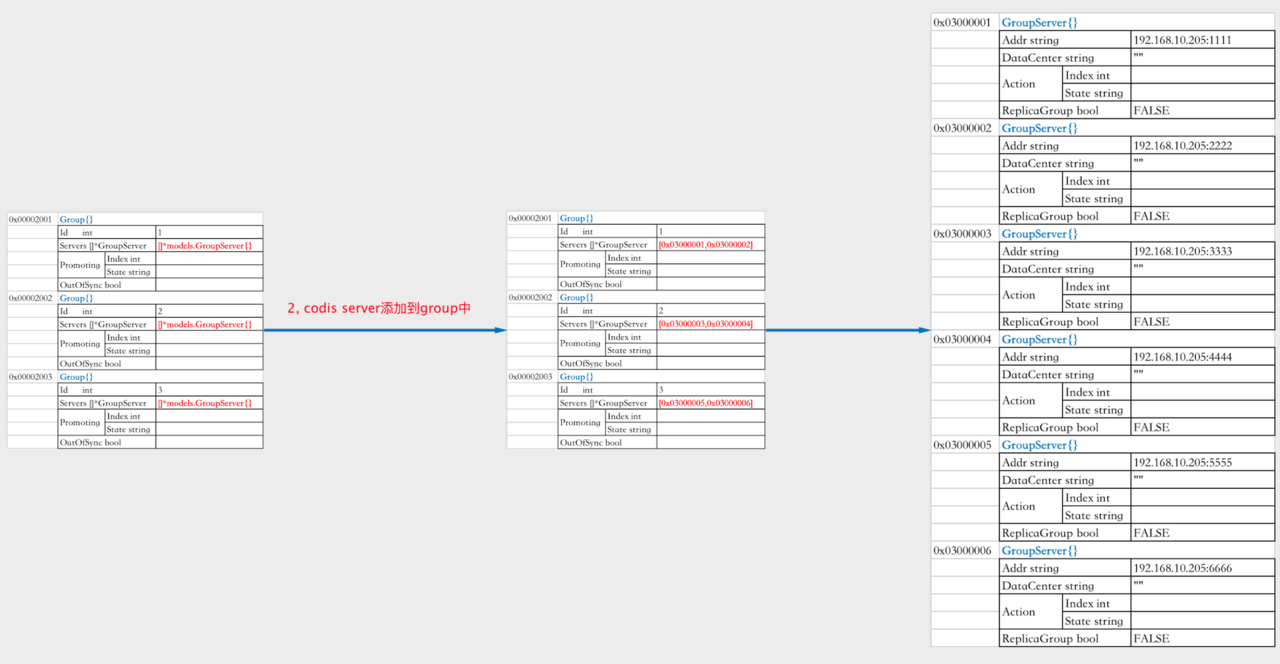Click "DataCenter string" label below 192.168.10.205:3333
Image resolution: width=1280 pixels, height=664 pixels.
tap(1048, 269)
